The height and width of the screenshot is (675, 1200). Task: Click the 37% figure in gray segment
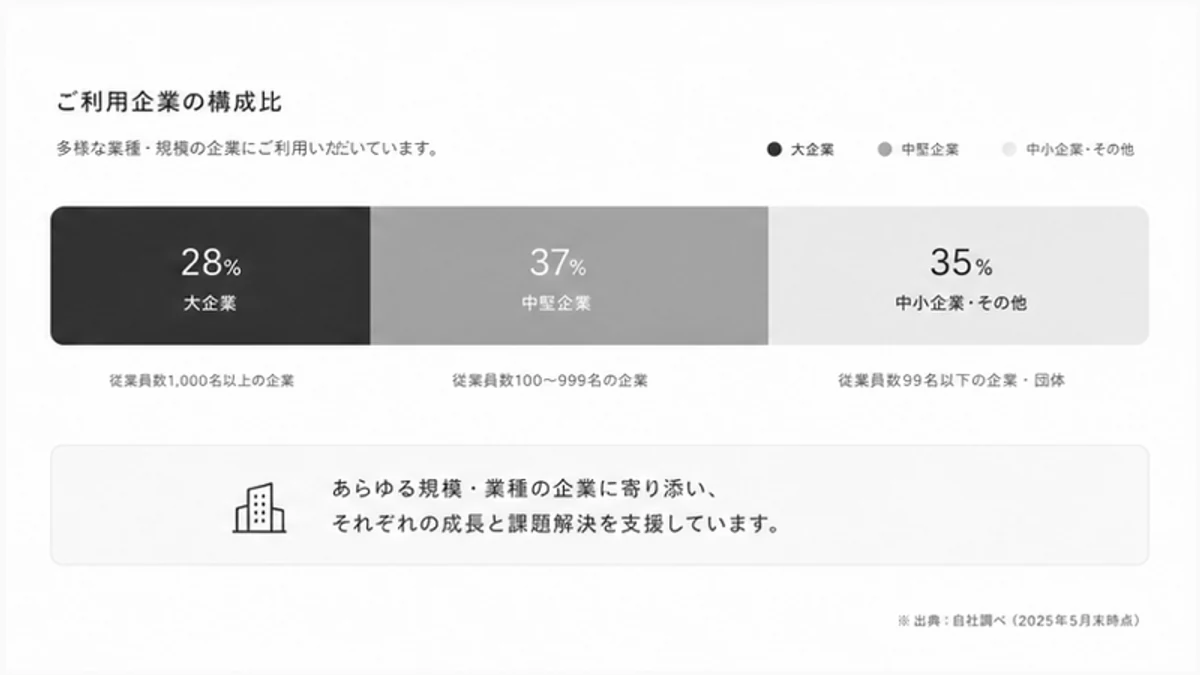pos(558,263)
